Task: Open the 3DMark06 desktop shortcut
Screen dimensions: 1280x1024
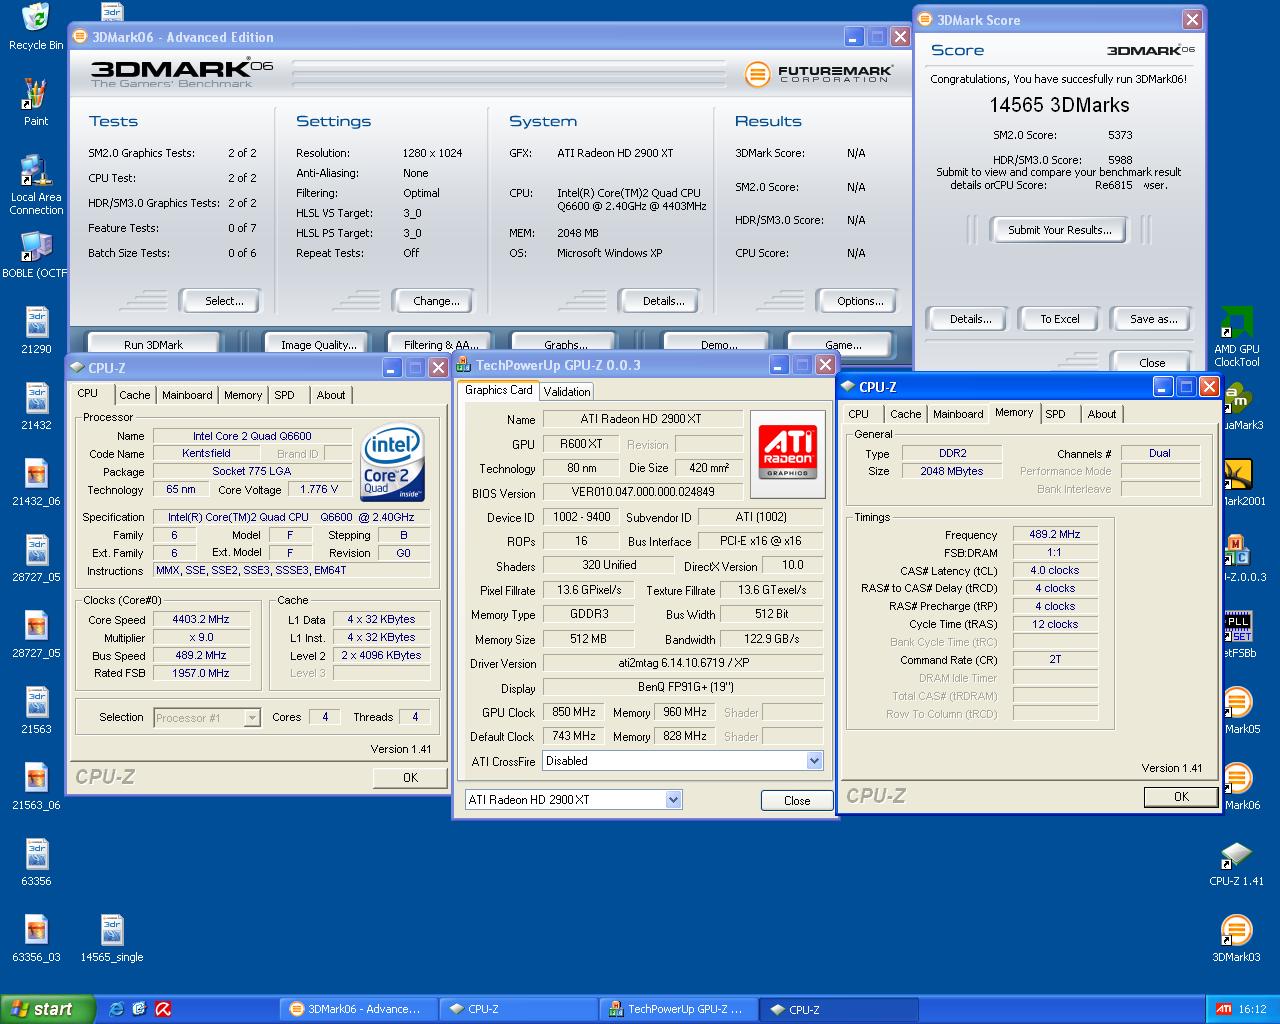Action: pyautogui.click(x=1240, y=788)
